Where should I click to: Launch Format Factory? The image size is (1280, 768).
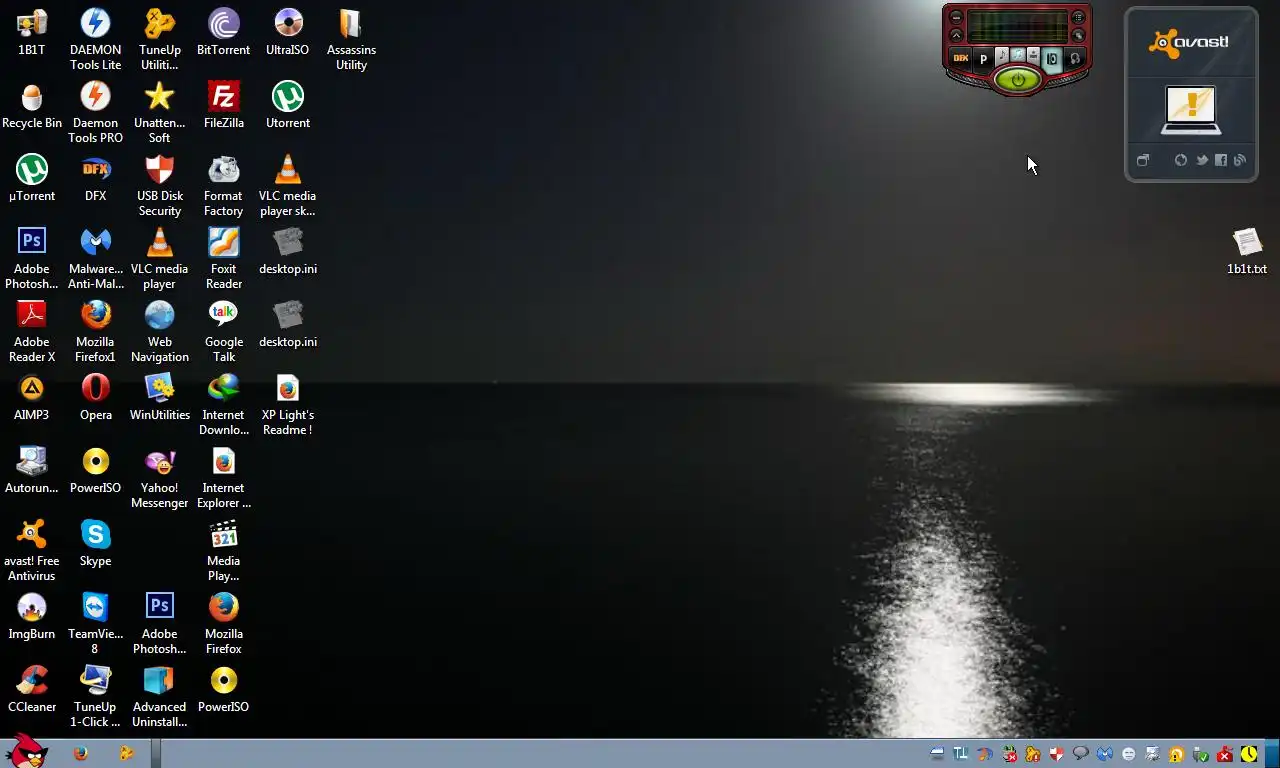tap(224, 185)
